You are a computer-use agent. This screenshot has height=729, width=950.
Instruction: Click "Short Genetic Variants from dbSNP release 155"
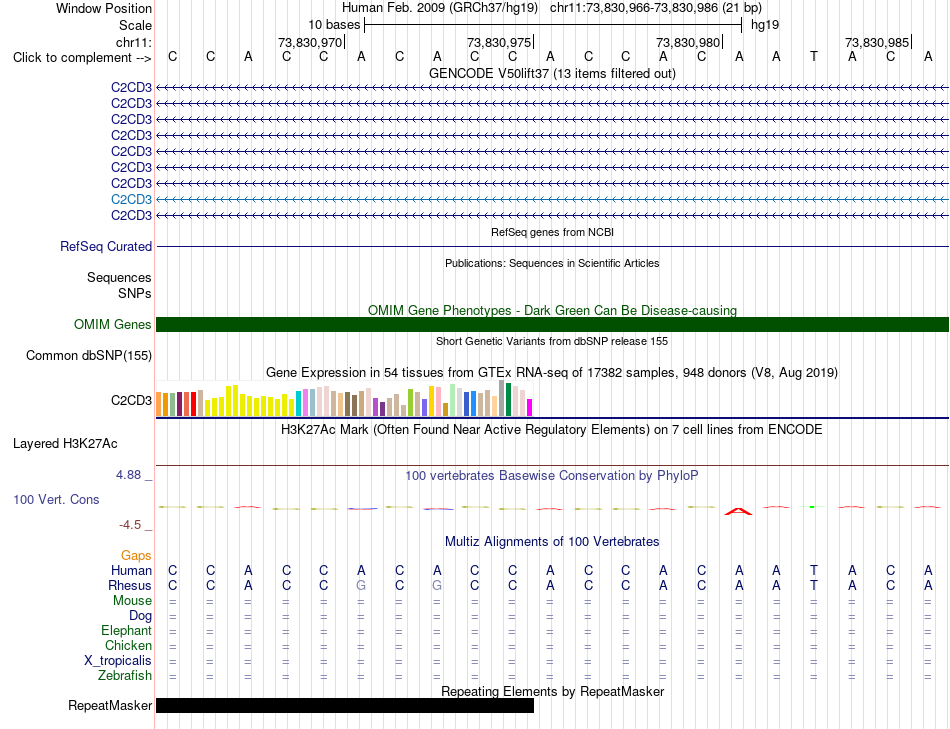click(x=552, y=341)
